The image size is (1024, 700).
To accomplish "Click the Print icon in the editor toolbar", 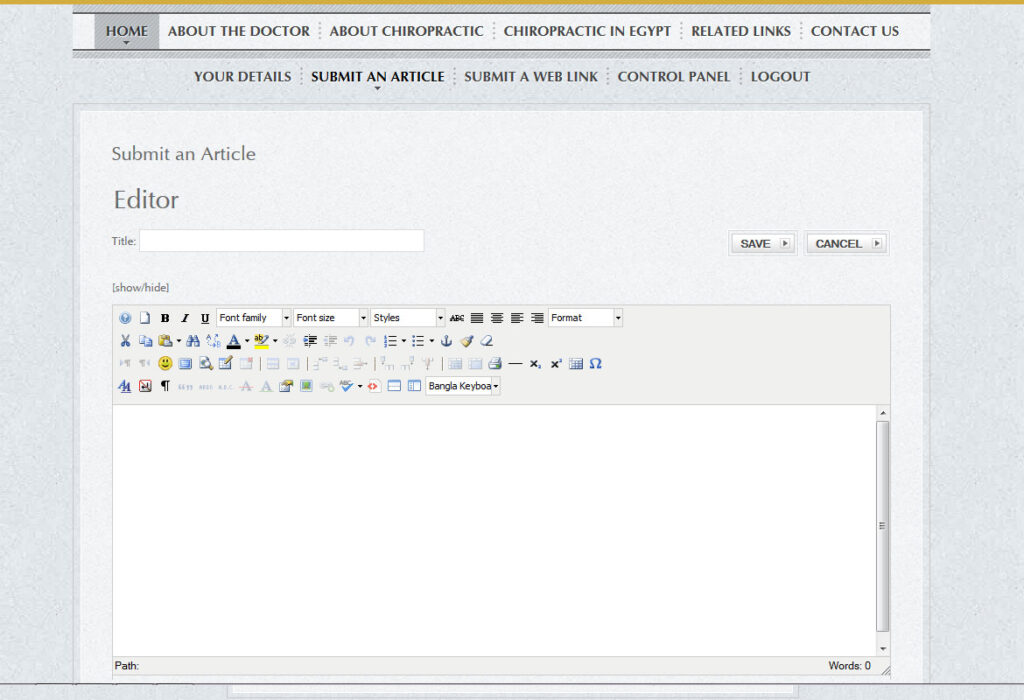I will [495, 364].
